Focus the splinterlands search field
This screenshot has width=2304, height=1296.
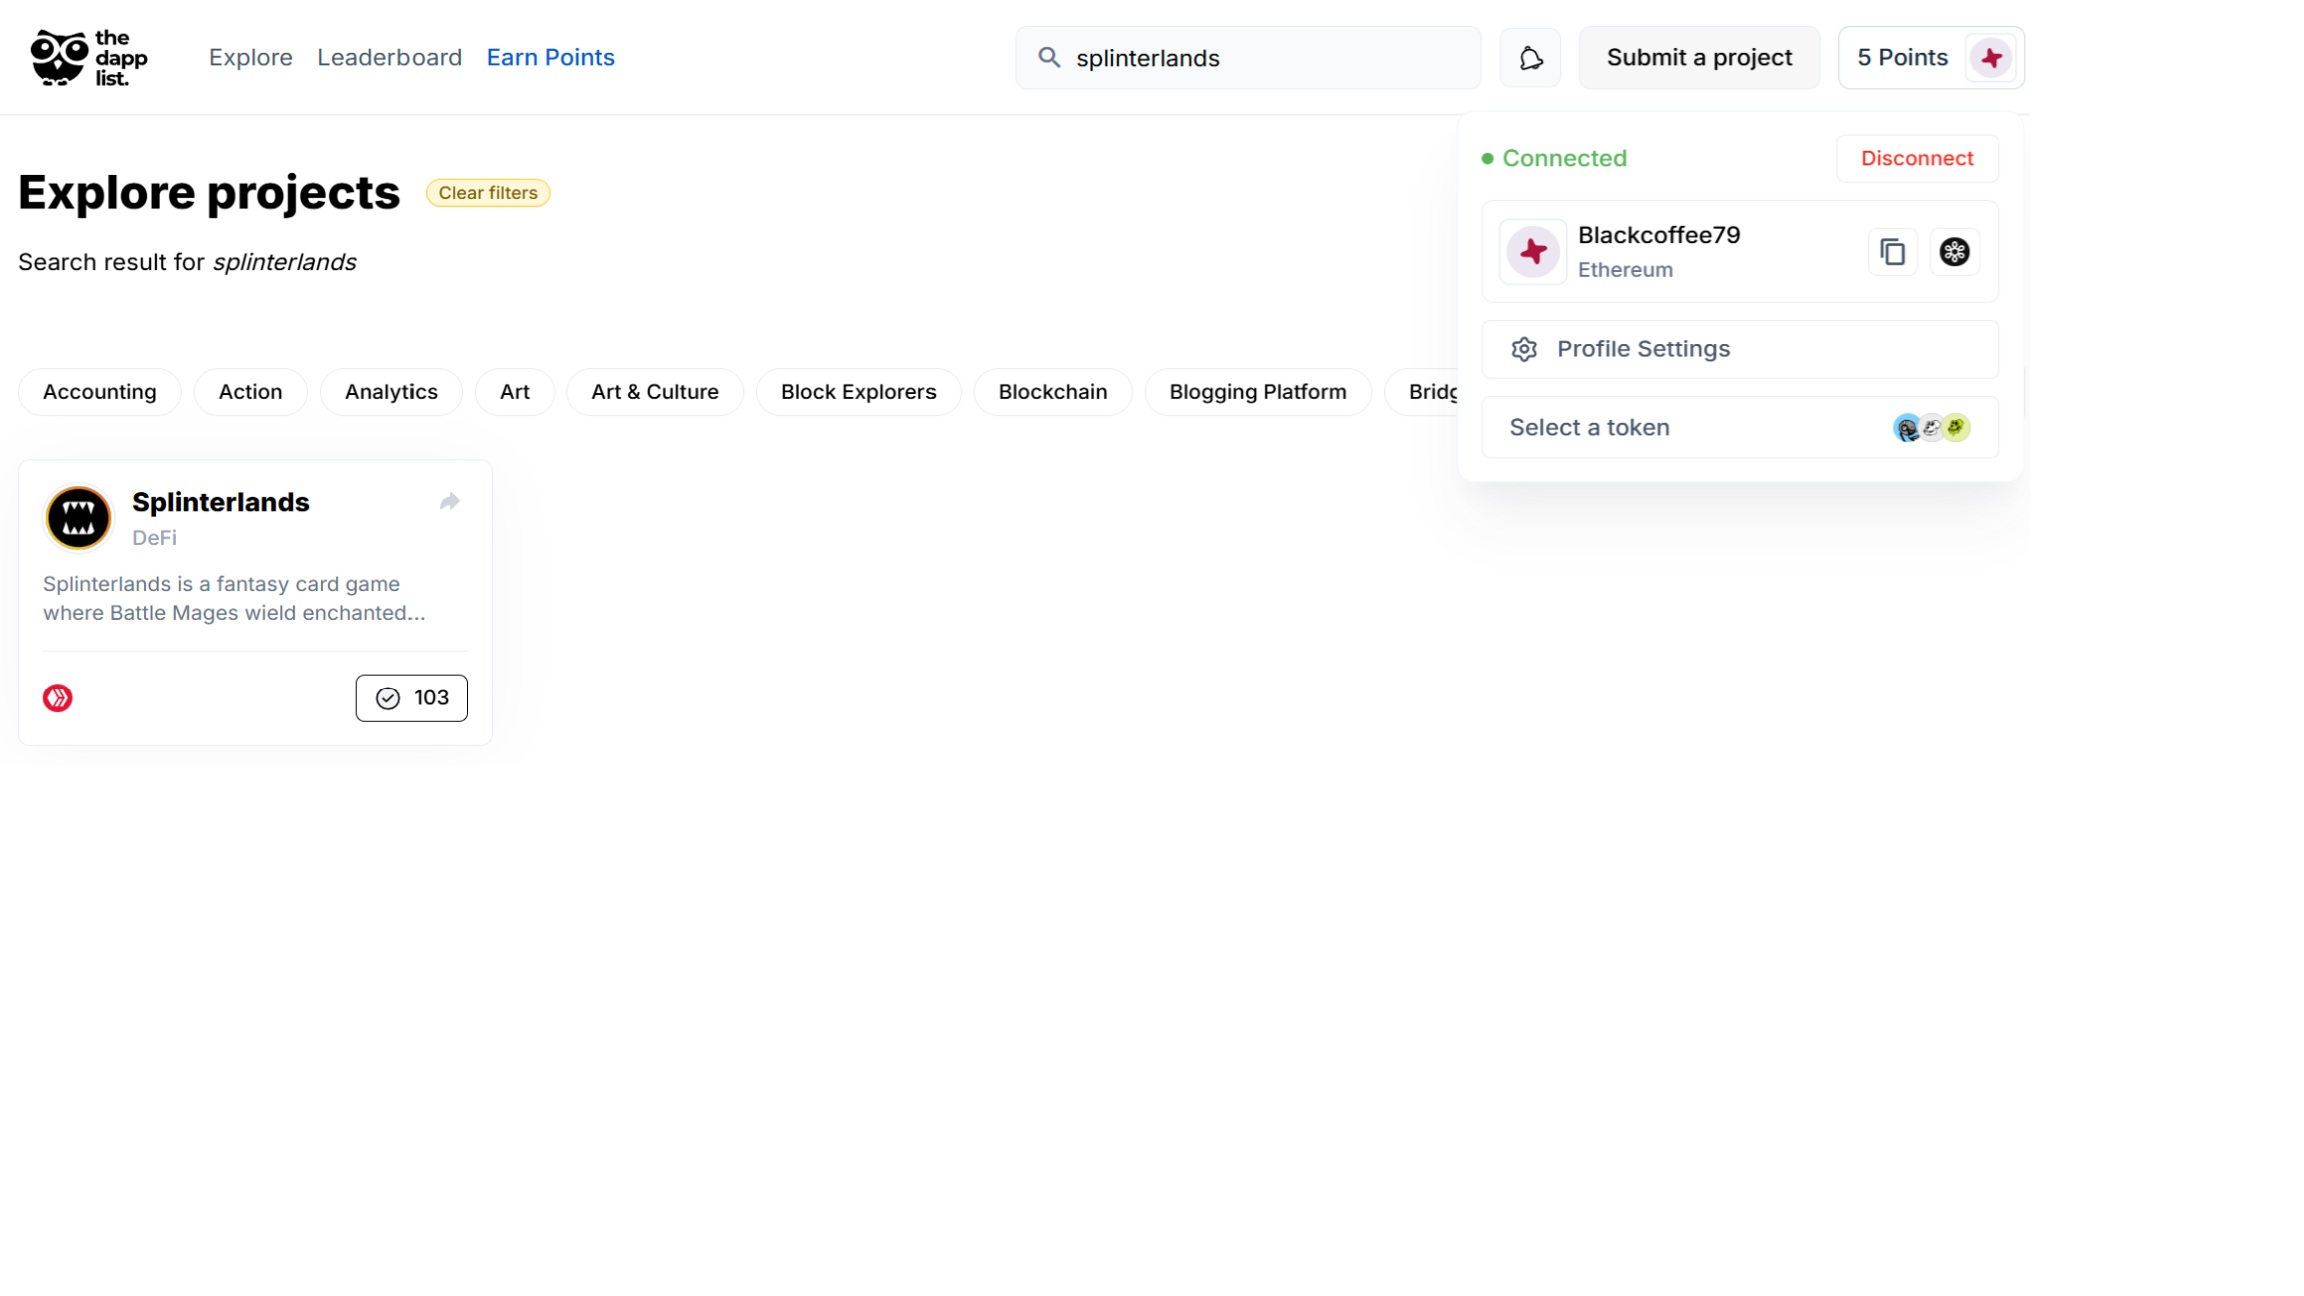1248,58
